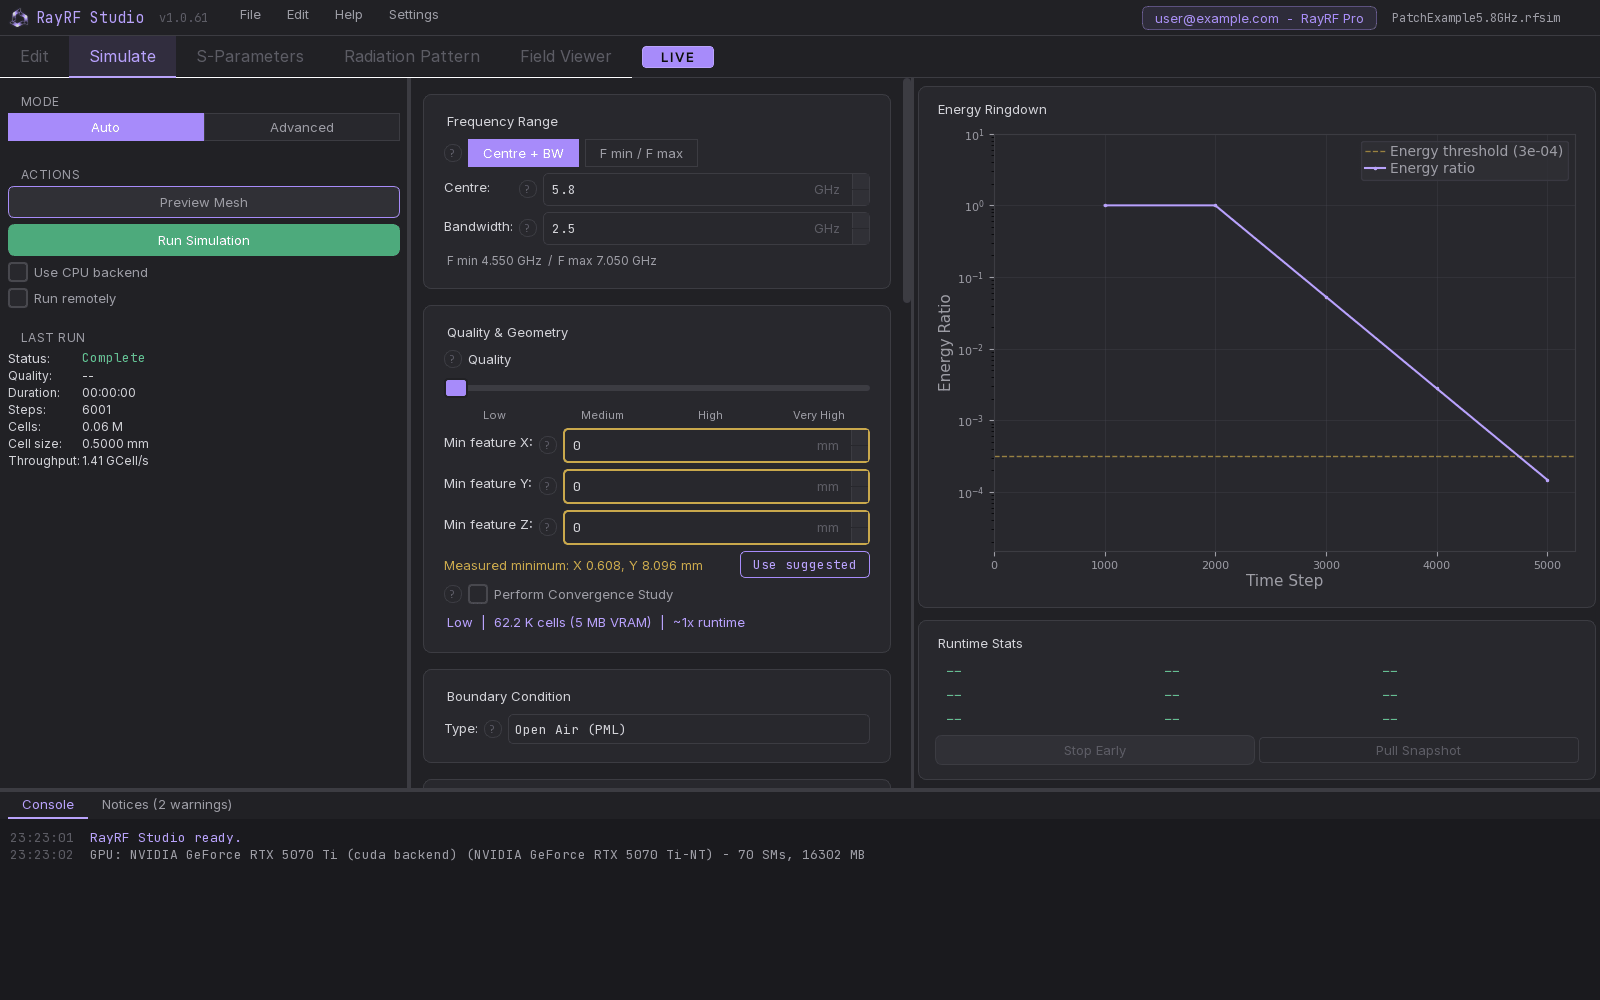Click the Measured minimum text

[x=573, y=566]
